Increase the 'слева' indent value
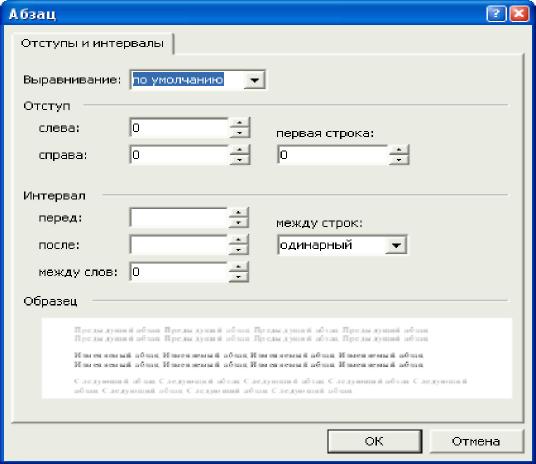The height and width of the screenshot is (464, 536). (x=240, y=122)
